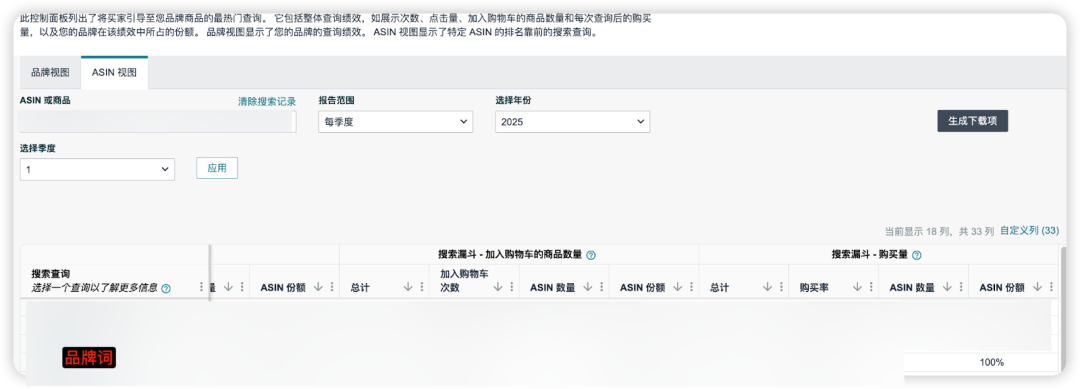Sort the ASIN 份额 column left of 加入购物车 group
The width and height of the screenshot is (1080, 389).
pos(318,288)
